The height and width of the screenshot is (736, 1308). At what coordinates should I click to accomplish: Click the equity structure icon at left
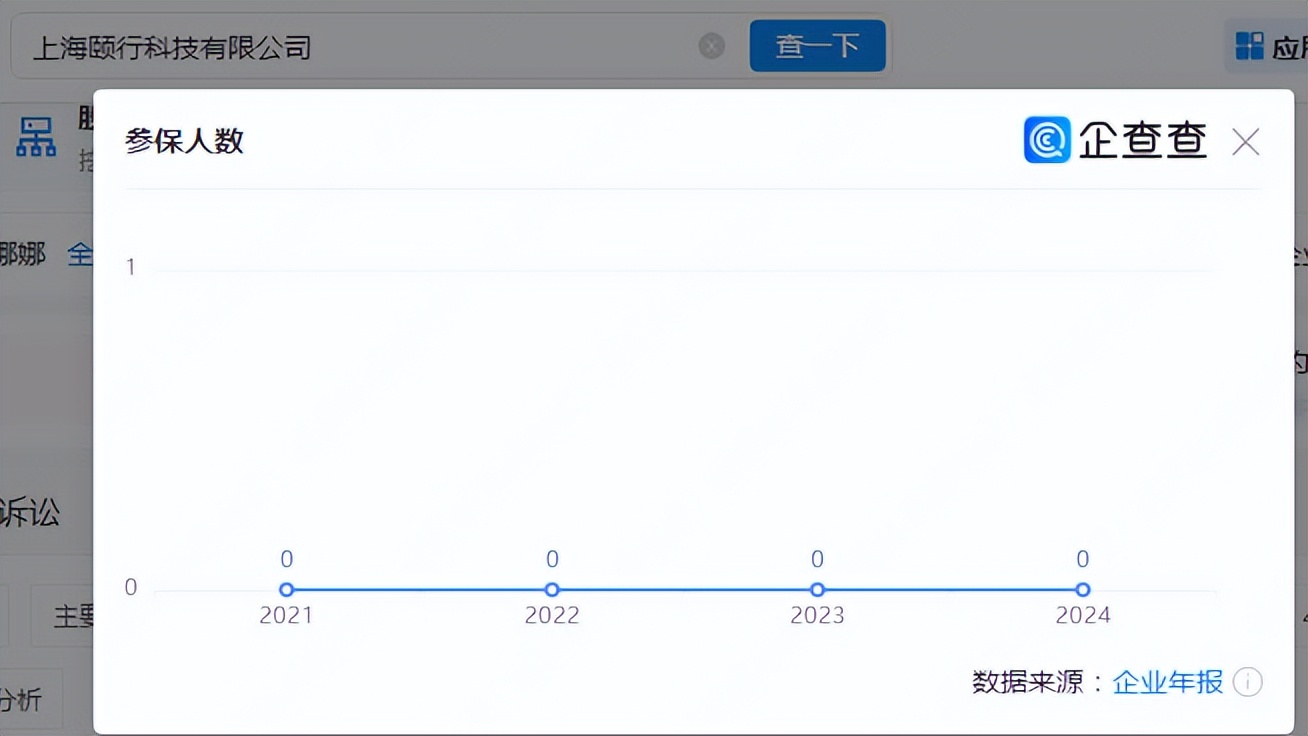tap(36, 138)
